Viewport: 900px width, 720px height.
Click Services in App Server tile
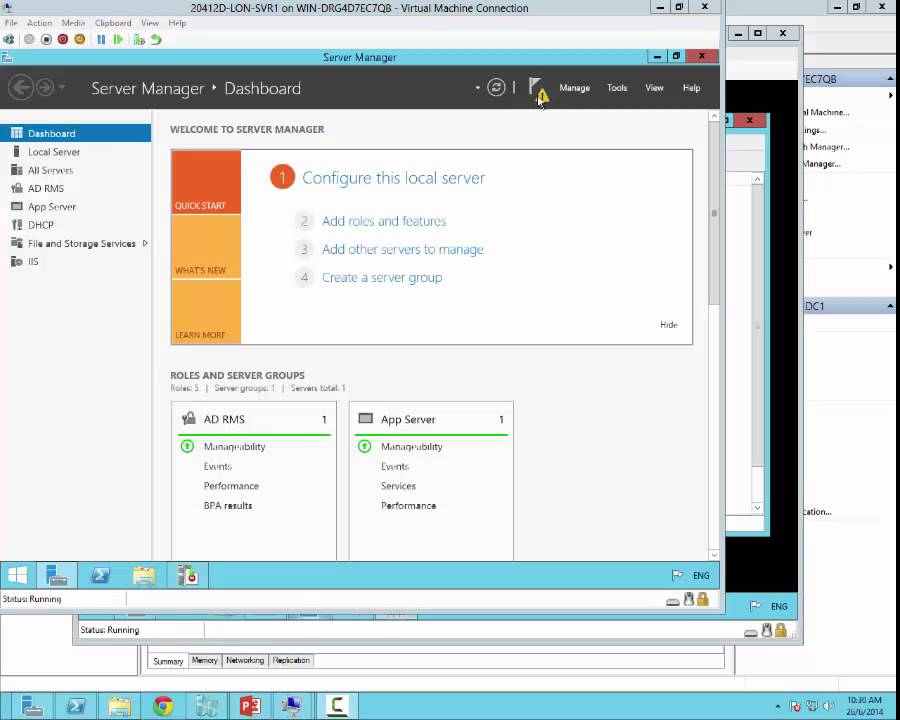coord(398,486)
